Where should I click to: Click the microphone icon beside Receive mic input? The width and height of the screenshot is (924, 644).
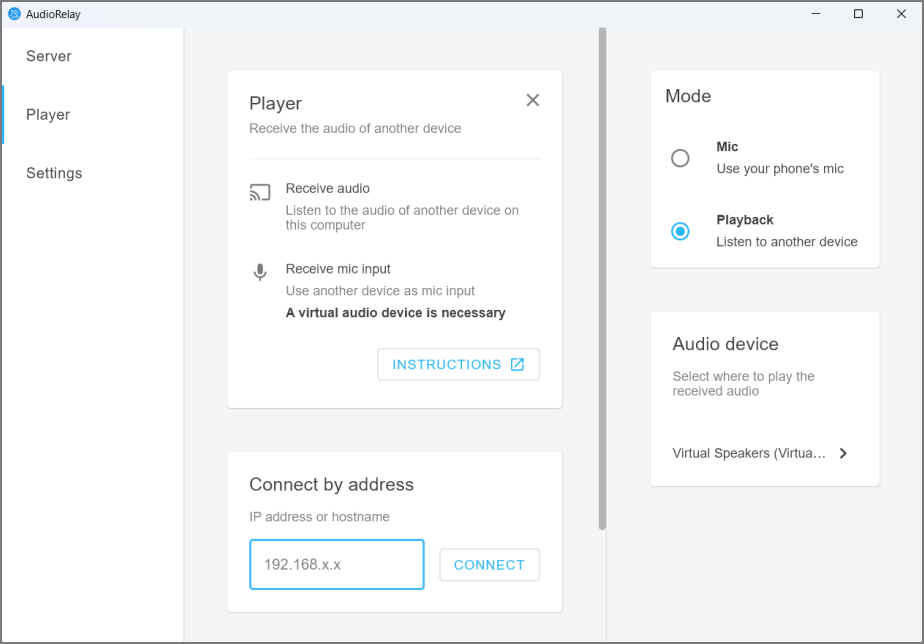point(260,272)
